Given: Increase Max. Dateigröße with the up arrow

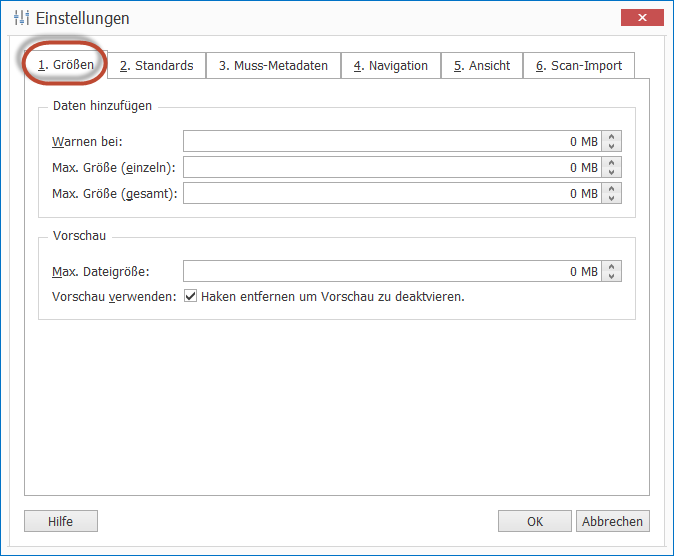Looking at the screenshot, I should click(x=613, y=267).
